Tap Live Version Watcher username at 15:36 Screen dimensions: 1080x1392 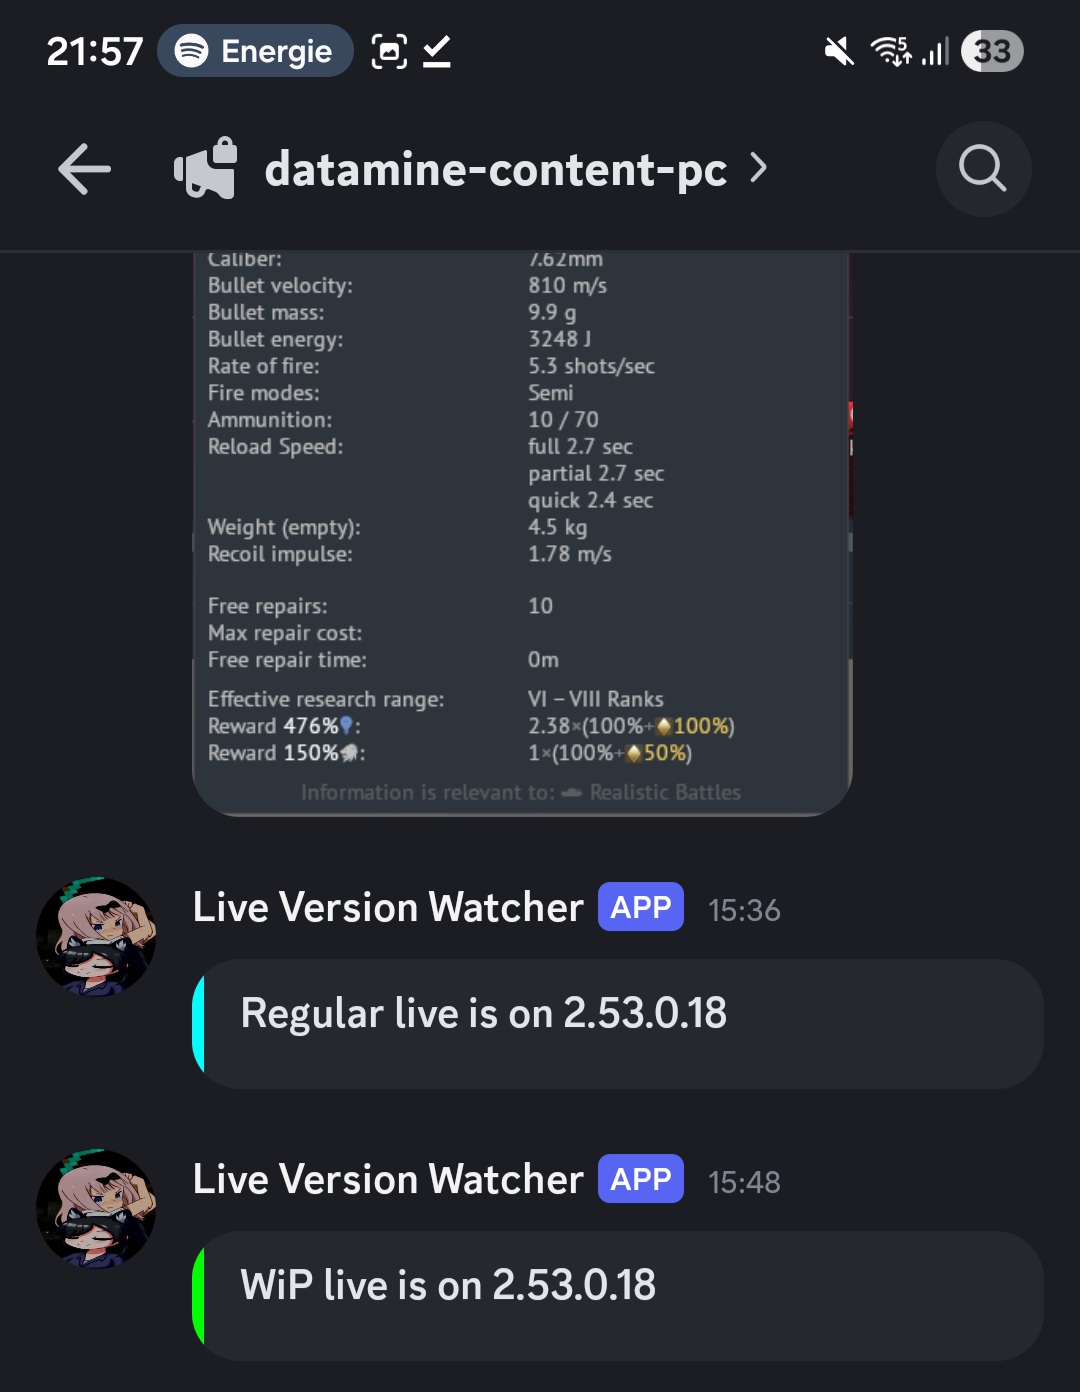(388, 908)
